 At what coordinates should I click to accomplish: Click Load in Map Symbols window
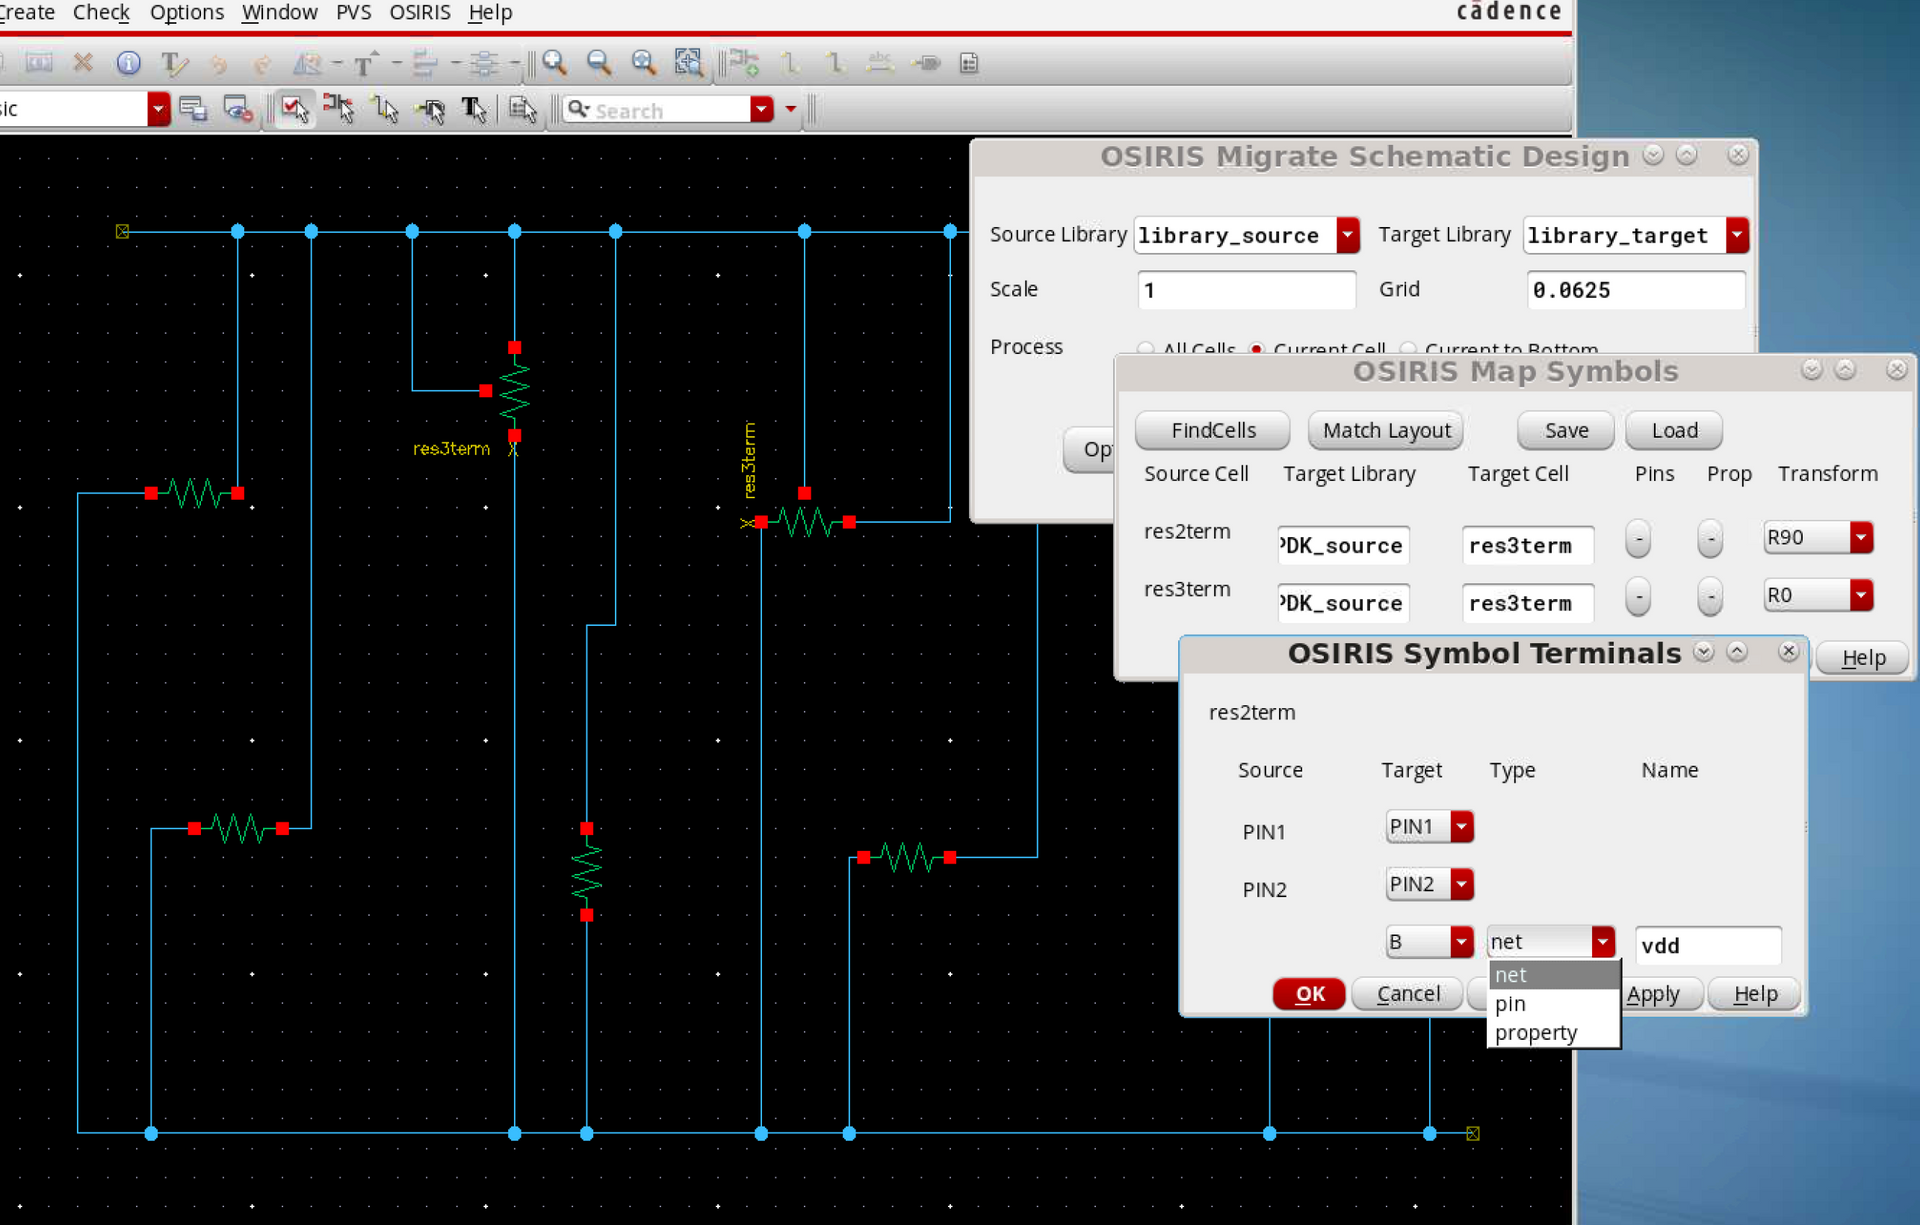tap(1674, 431)
